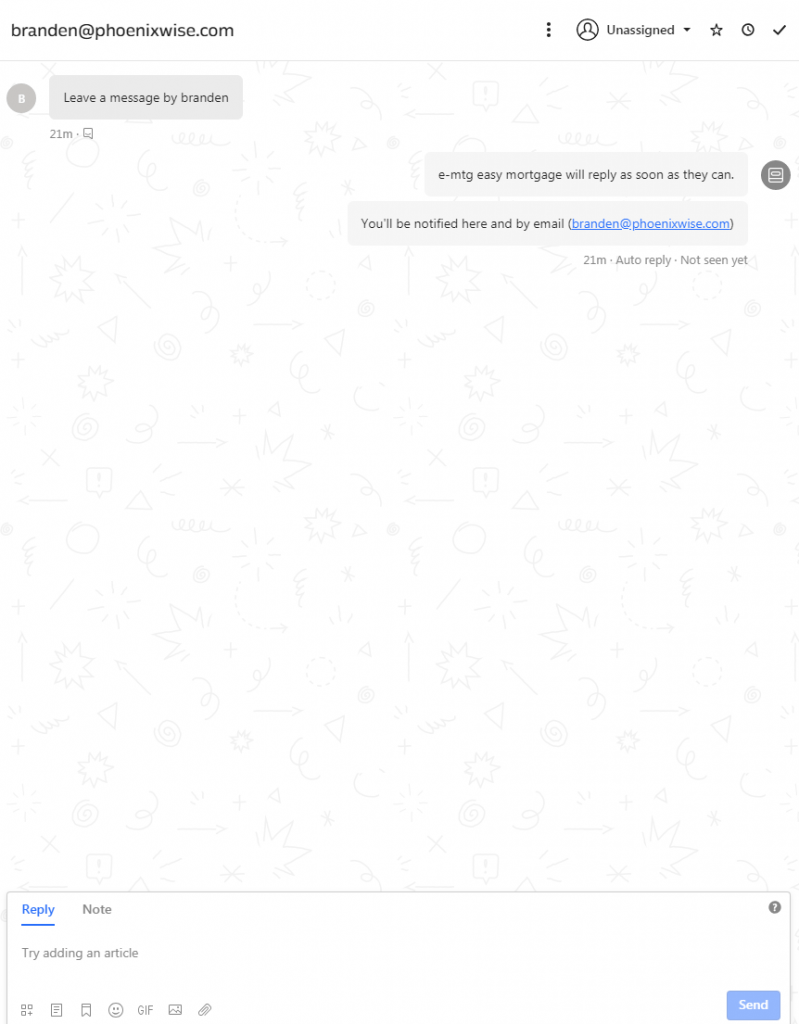Image resolution: width=799 pixels, height=1024 pixels.
Task: Snooze conversation with the clock icon
Action: point(747,30)
